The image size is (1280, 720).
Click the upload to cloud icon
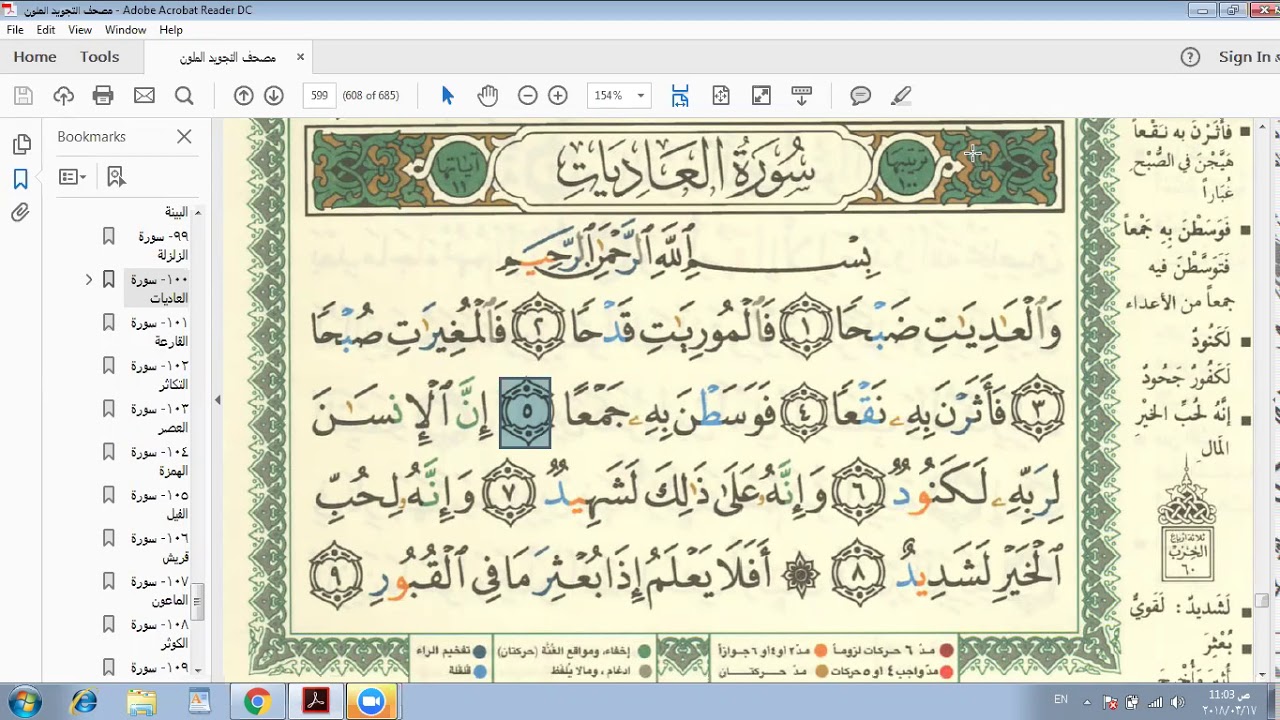coord(63,96)
